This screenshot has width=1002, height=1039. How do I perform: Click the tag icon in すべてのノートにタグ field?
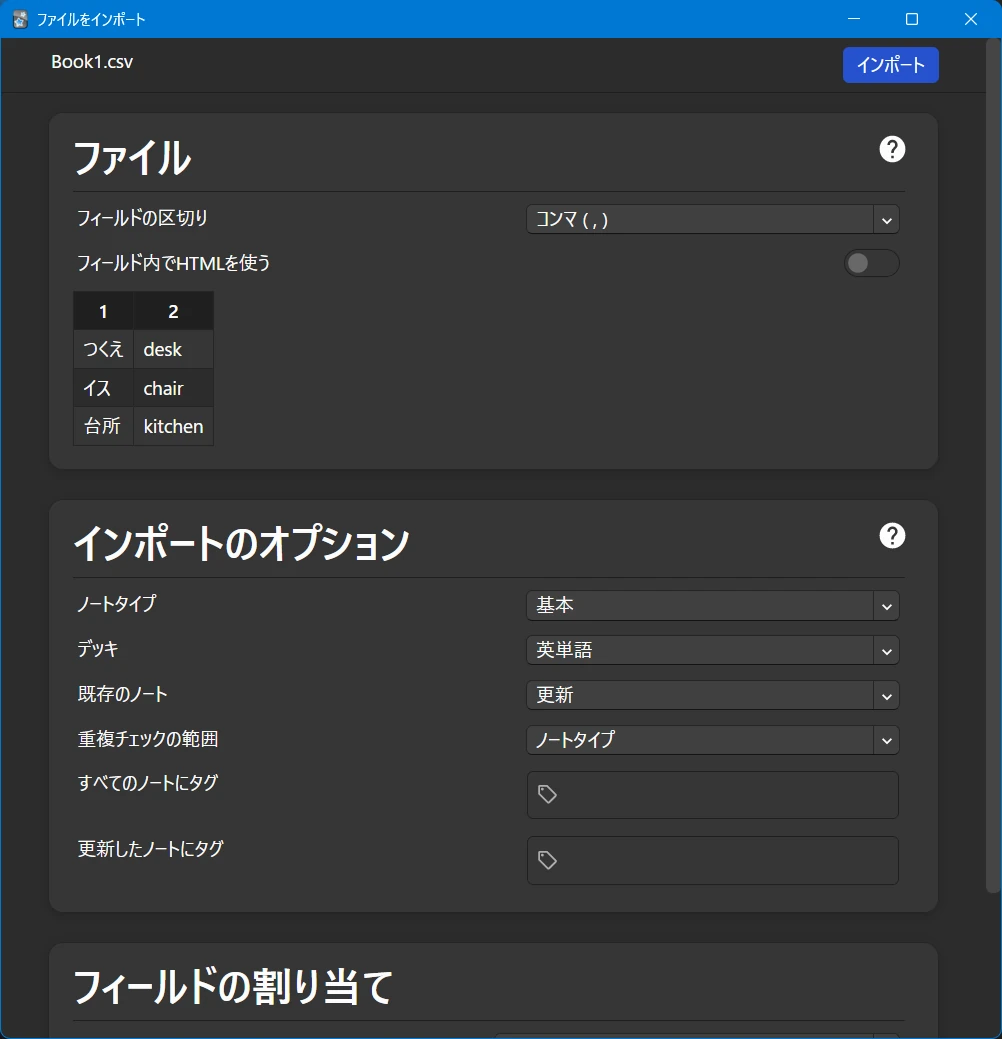tap(547, 794)
